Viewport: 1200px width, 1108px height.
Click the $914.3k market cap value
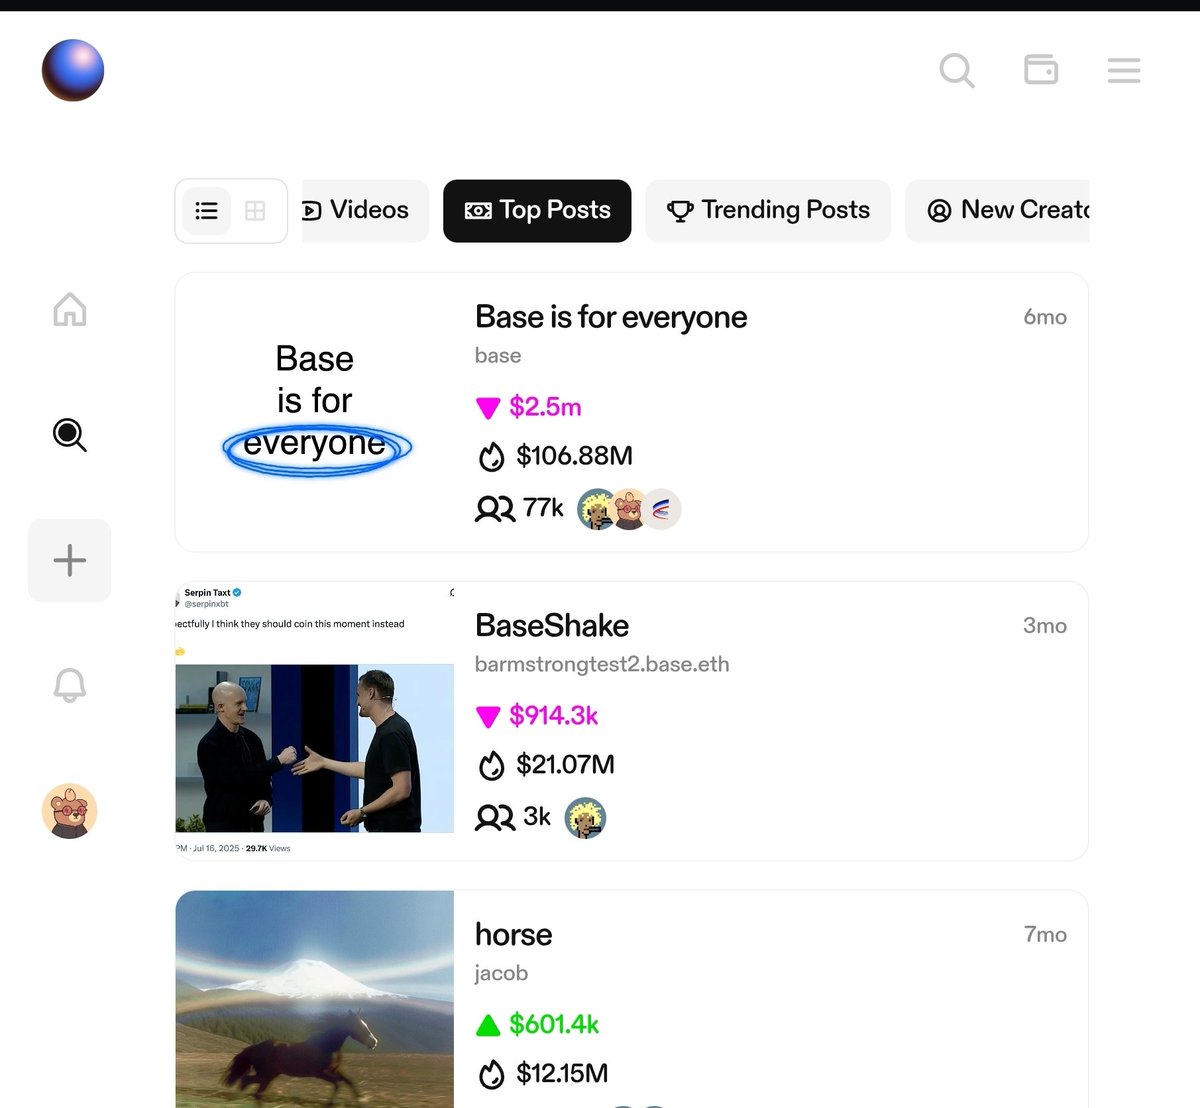[x=553, y=716]
